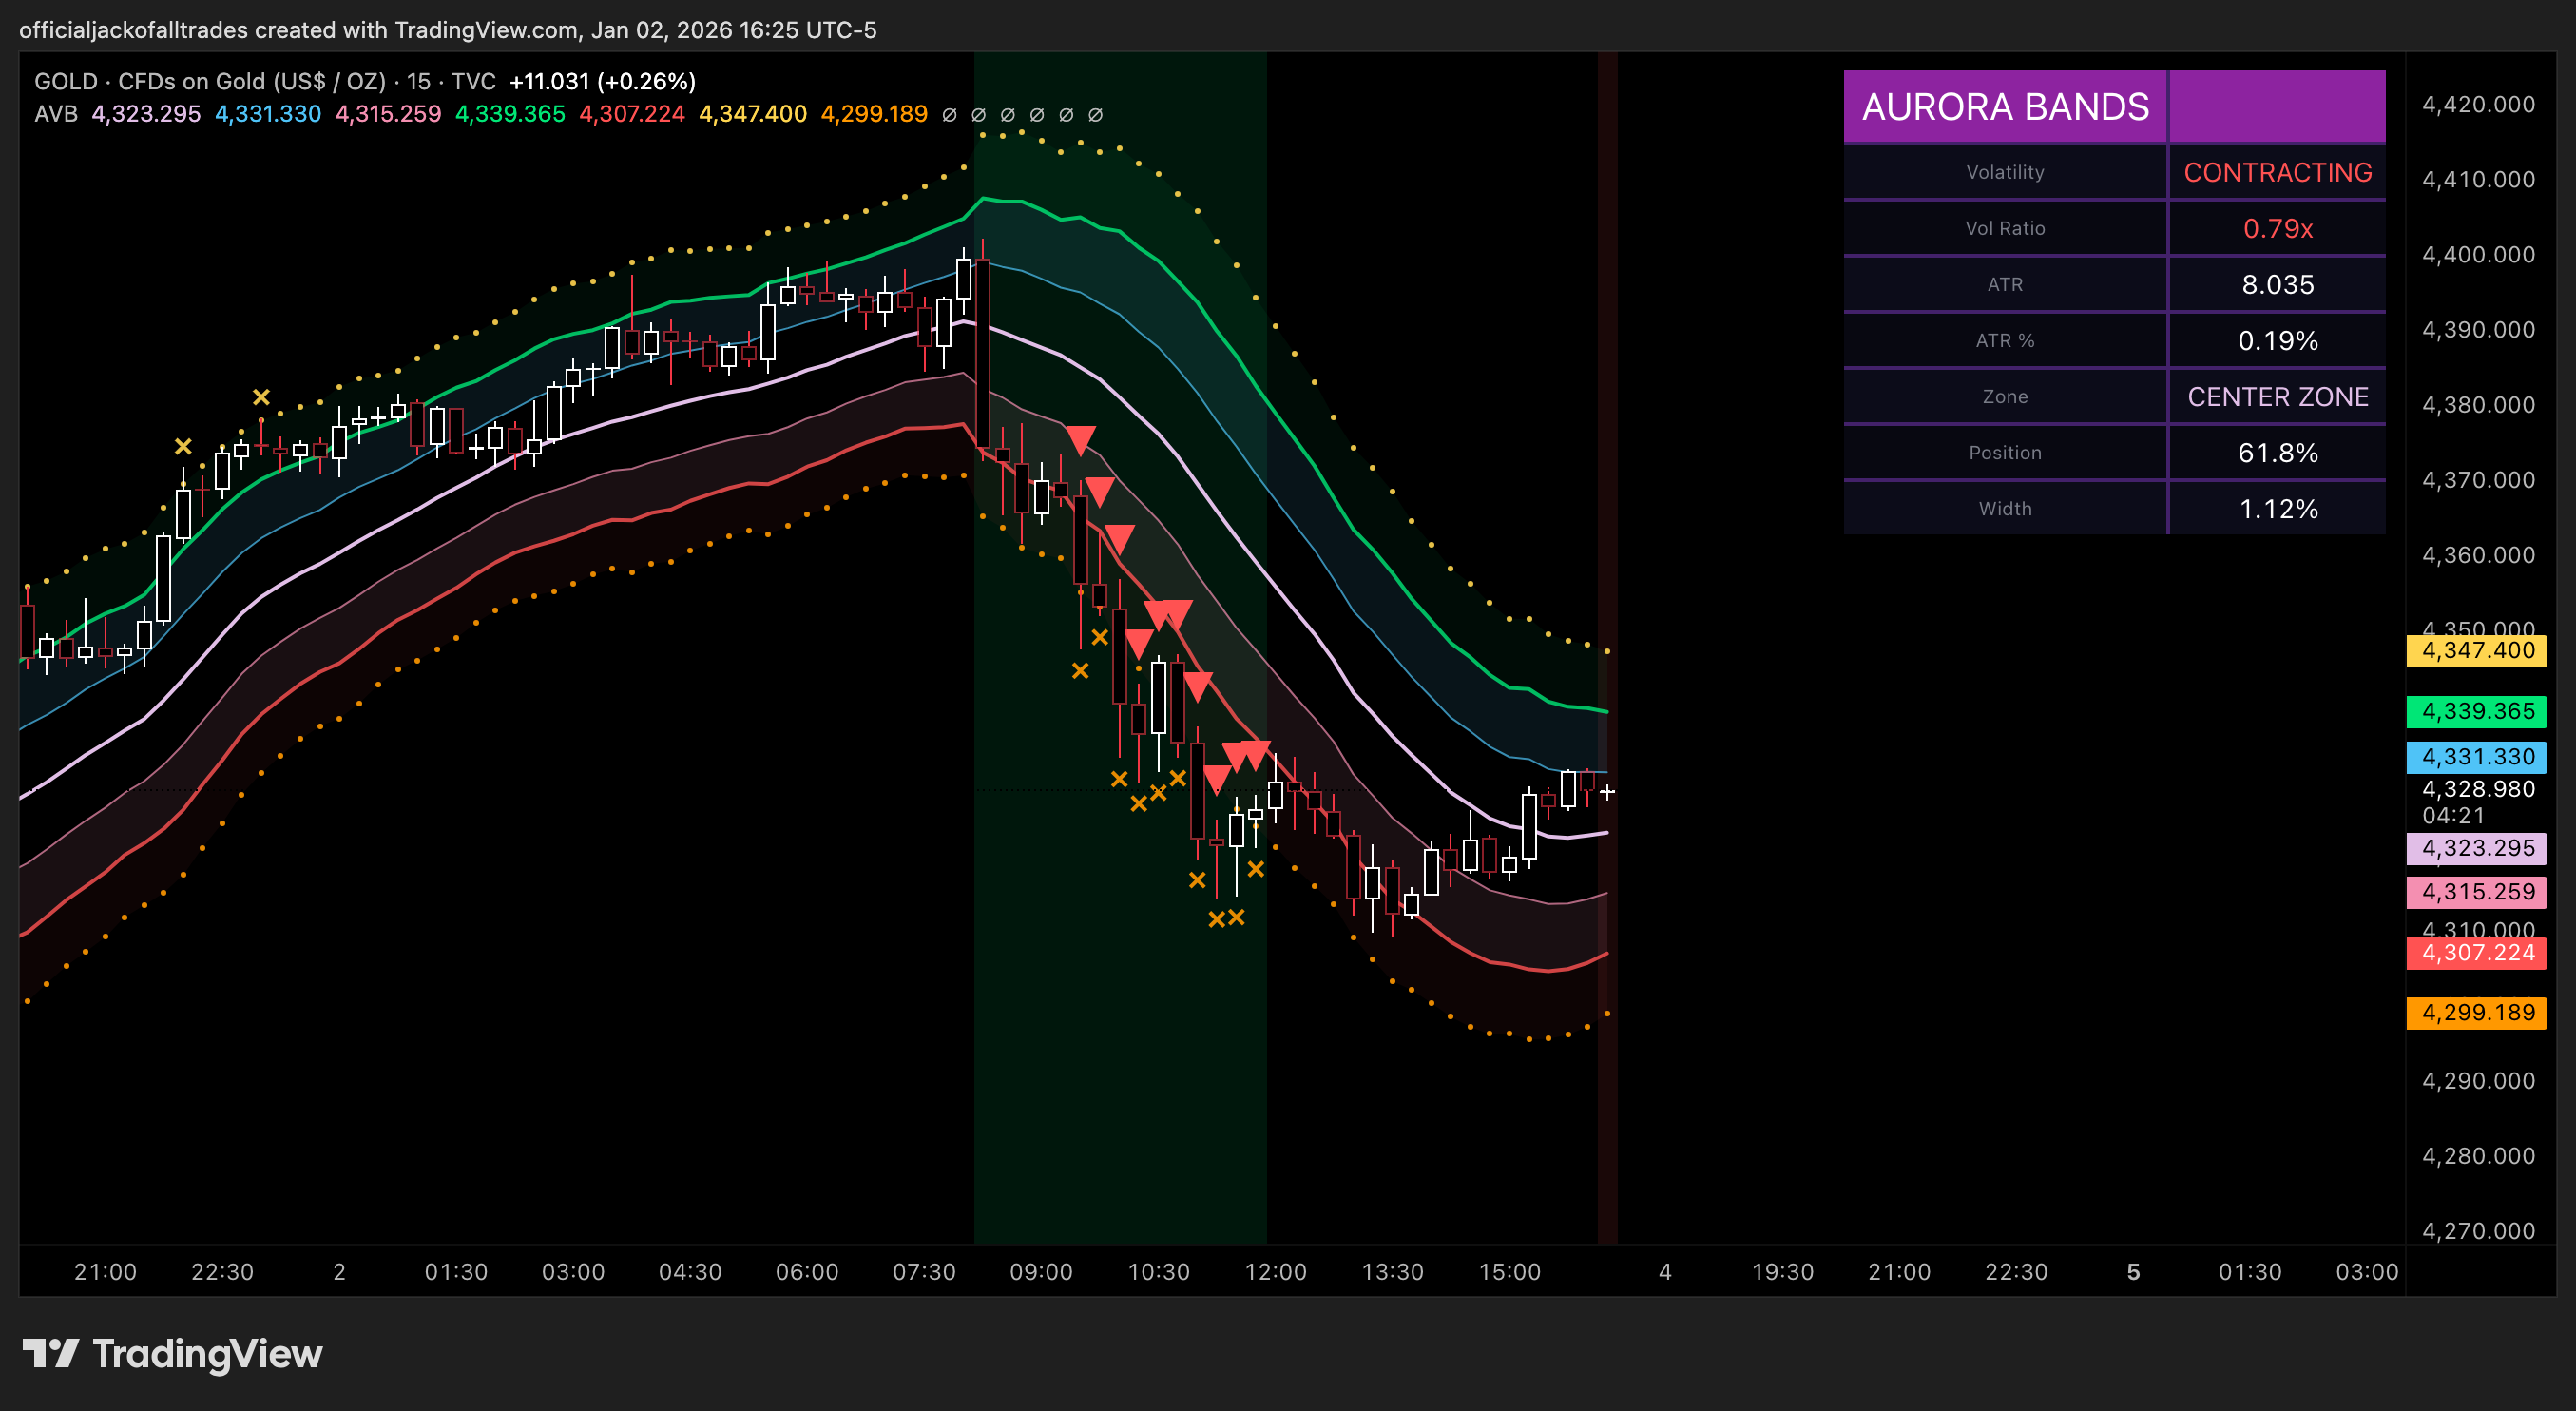Click the 4,420.000 price axis label
The image size is (2576, 1411).
[2478, 104]
